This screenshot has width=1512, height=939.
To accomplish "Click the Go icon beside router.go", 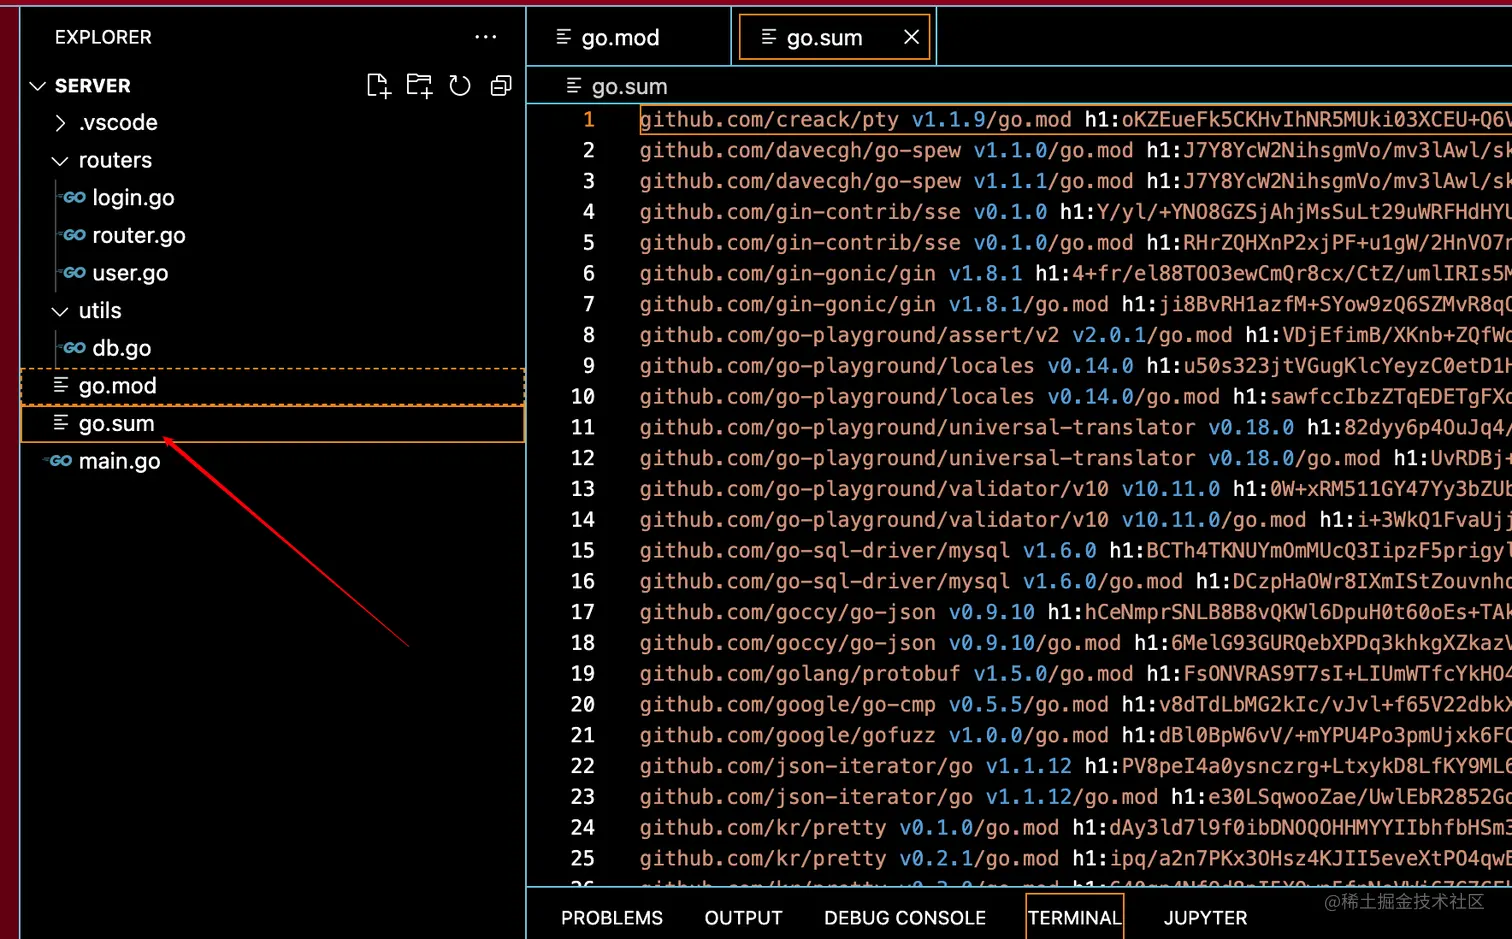I will [x=74, y=236].
